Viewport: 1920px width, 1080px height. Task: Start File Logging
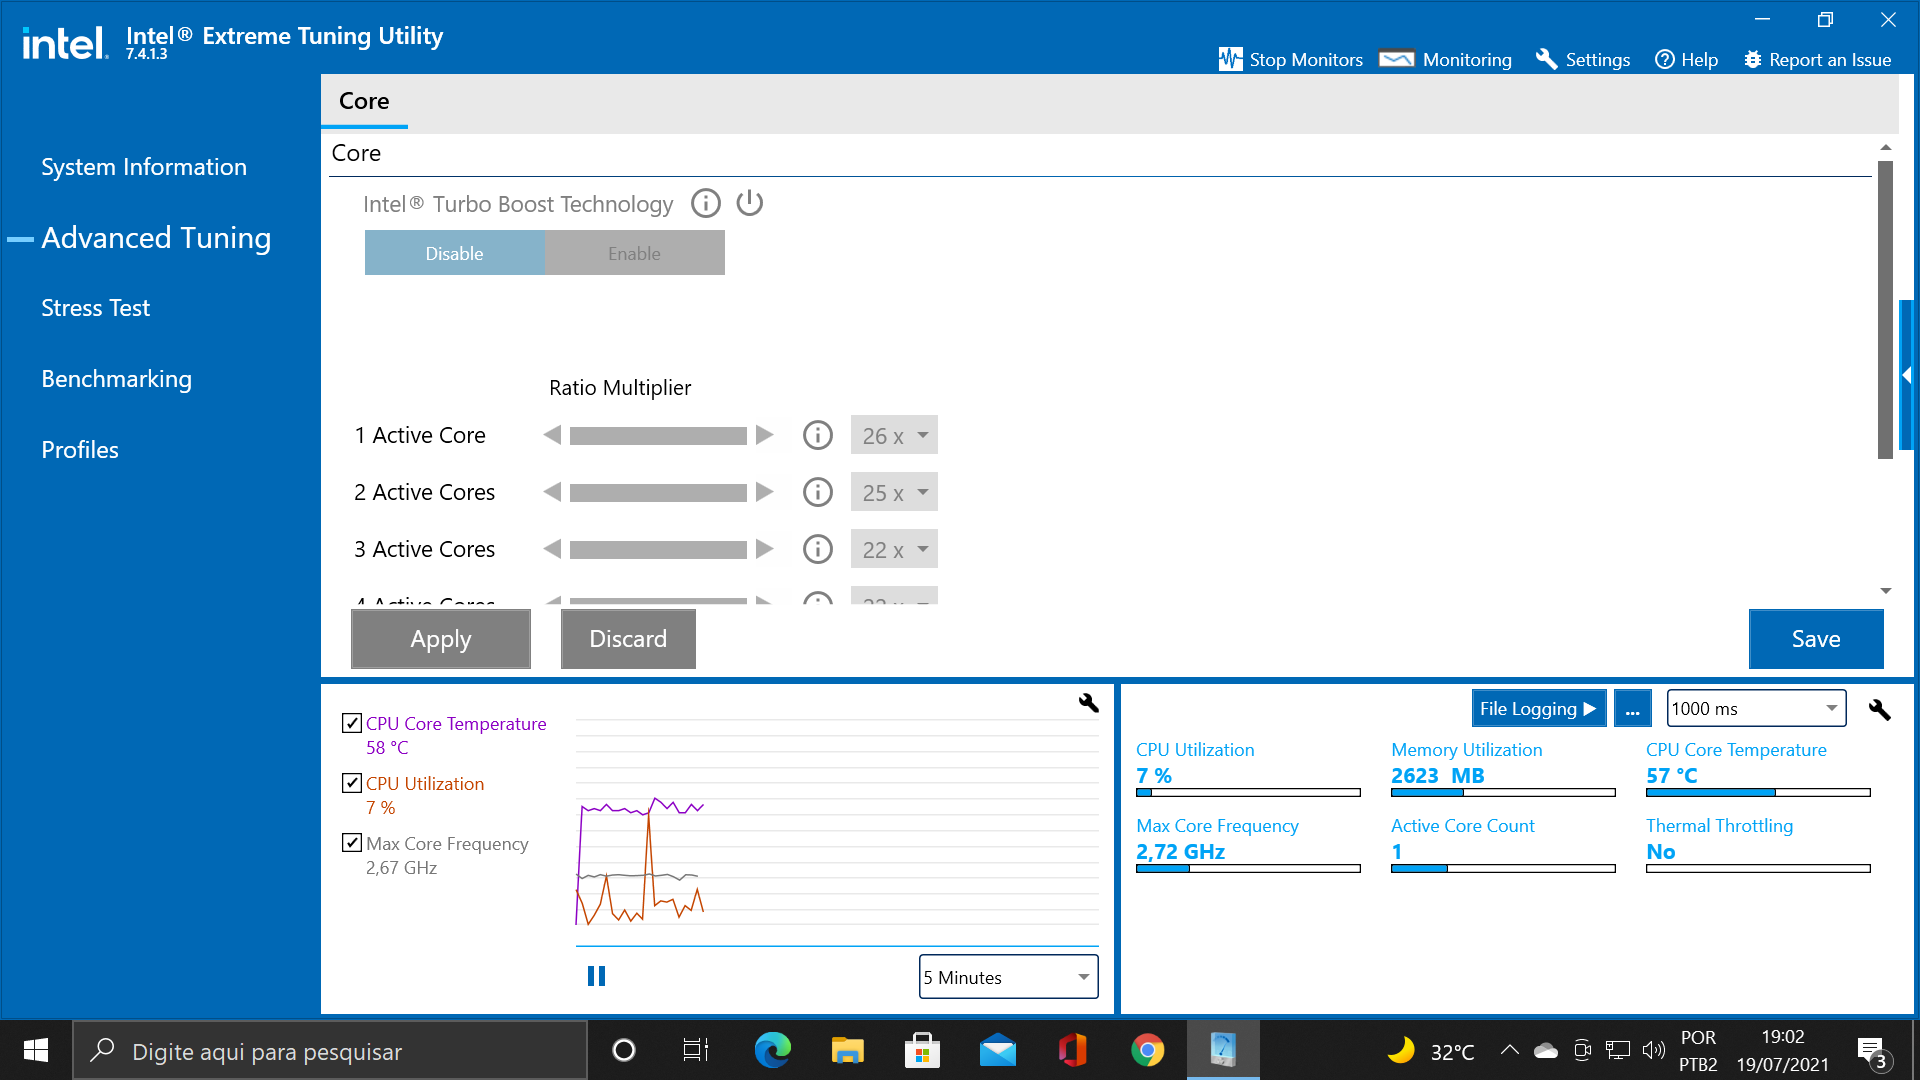1539,709
